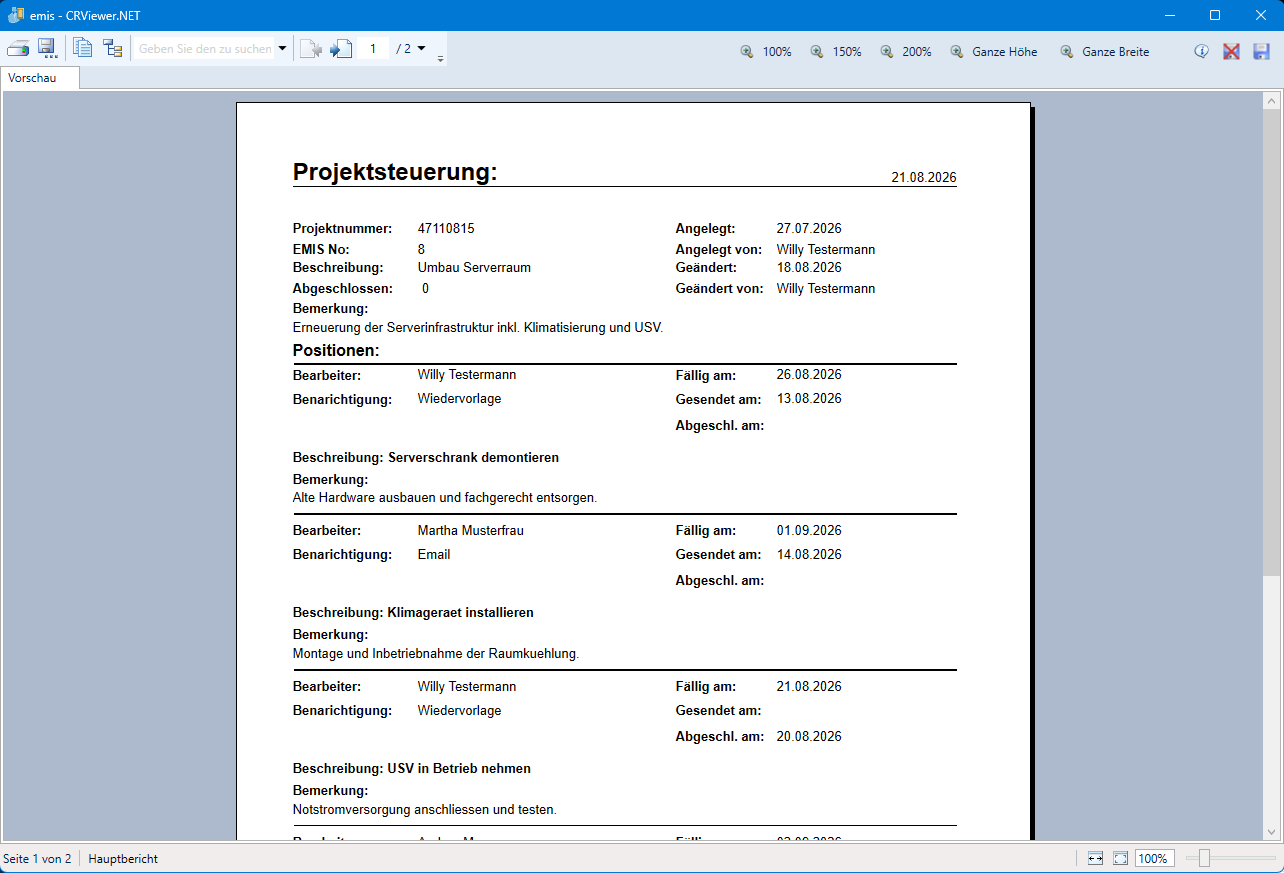Viewport: 1284px width, 873px height.
Task: Click the blue floppy disk save icon
Action: [1261, 51]
